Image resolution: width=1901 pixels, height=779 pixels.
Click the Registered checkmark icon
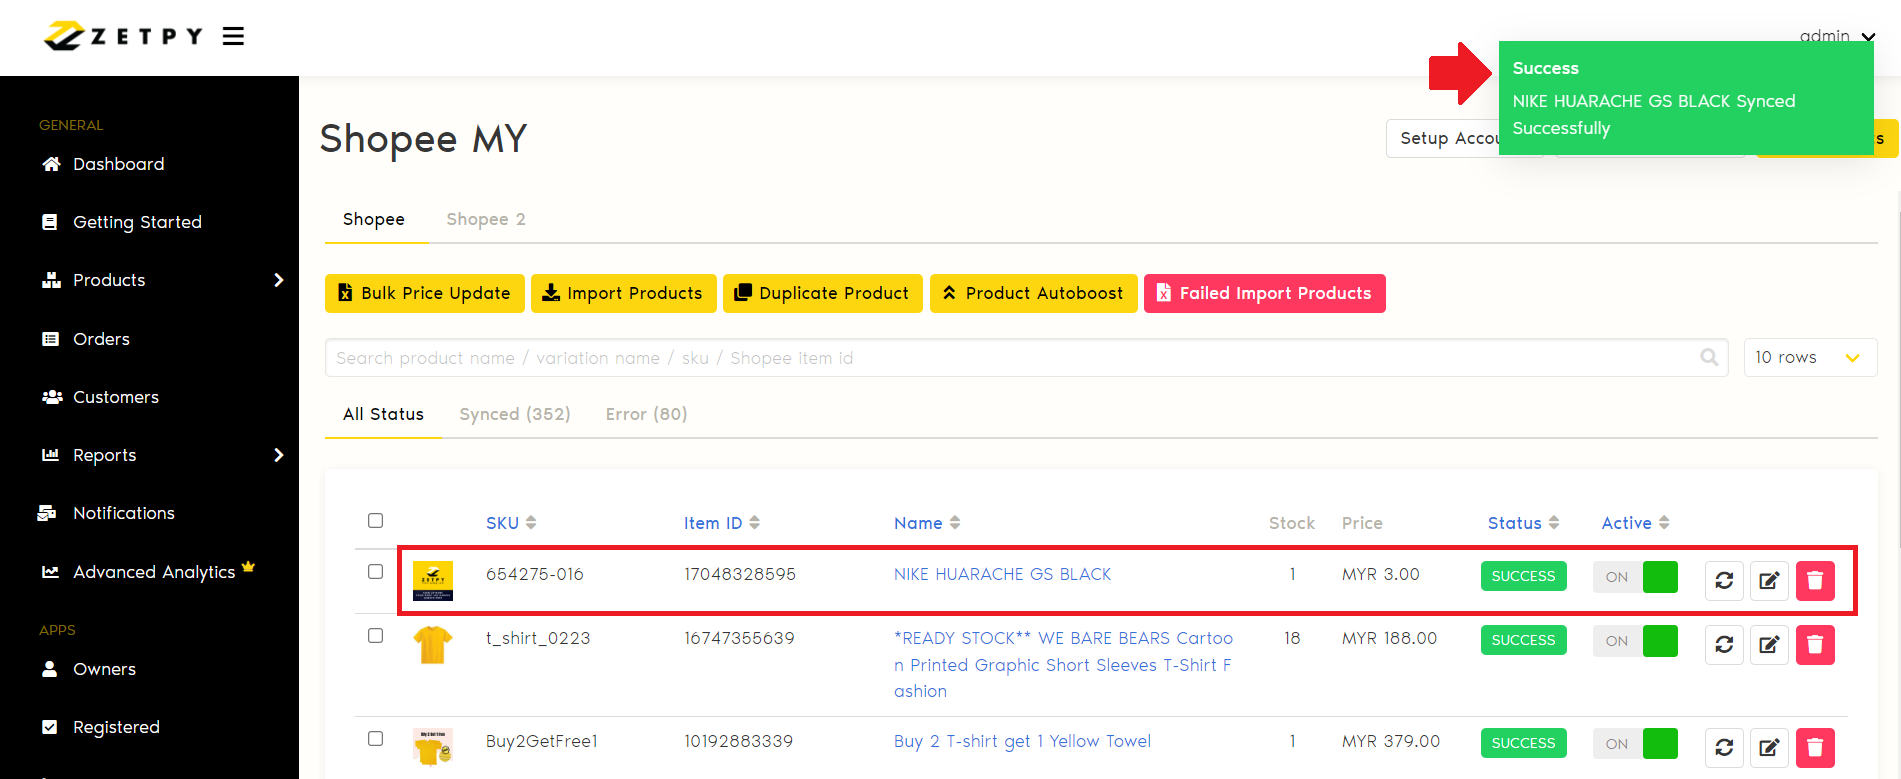[x=50, y=727]
